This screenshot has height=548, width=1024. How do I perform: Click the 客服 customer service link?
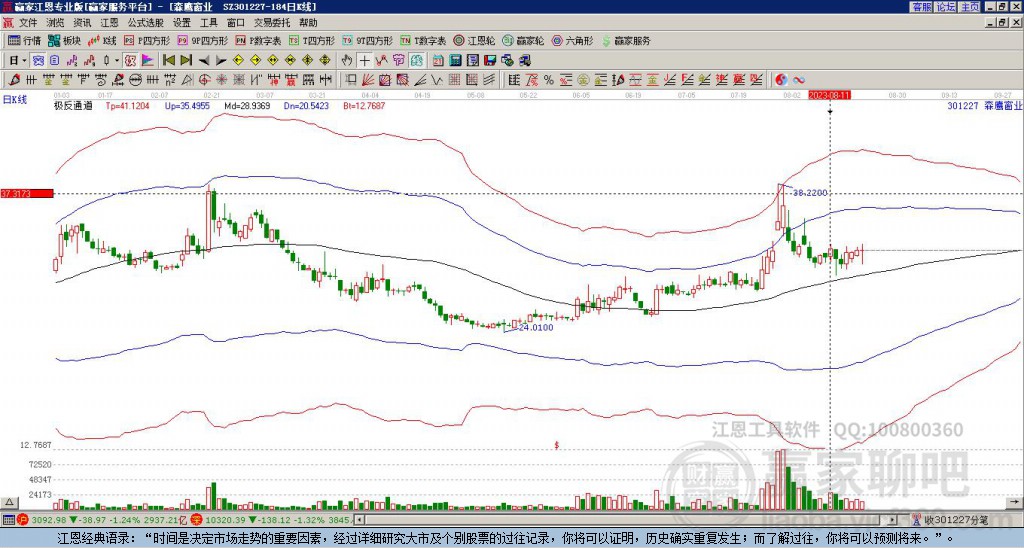point(921,7)
